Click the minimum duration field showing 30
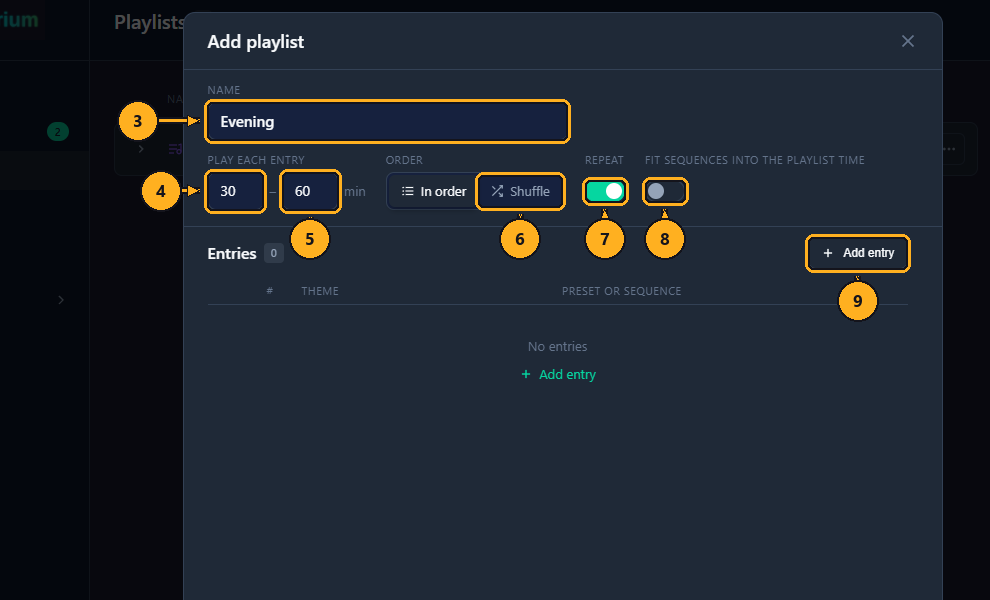The image size is (990, 600). [x=235, y=191]
